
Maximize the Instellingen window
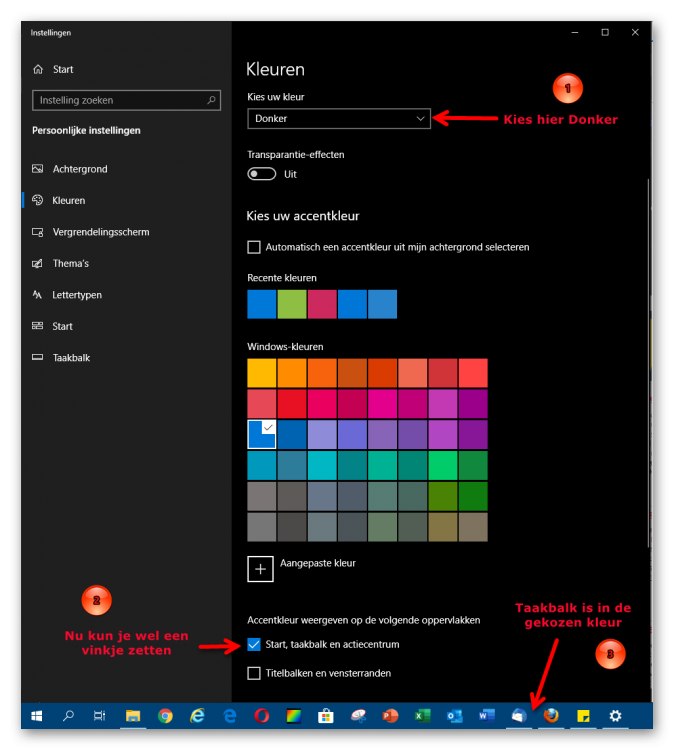[x=605, y=32]
